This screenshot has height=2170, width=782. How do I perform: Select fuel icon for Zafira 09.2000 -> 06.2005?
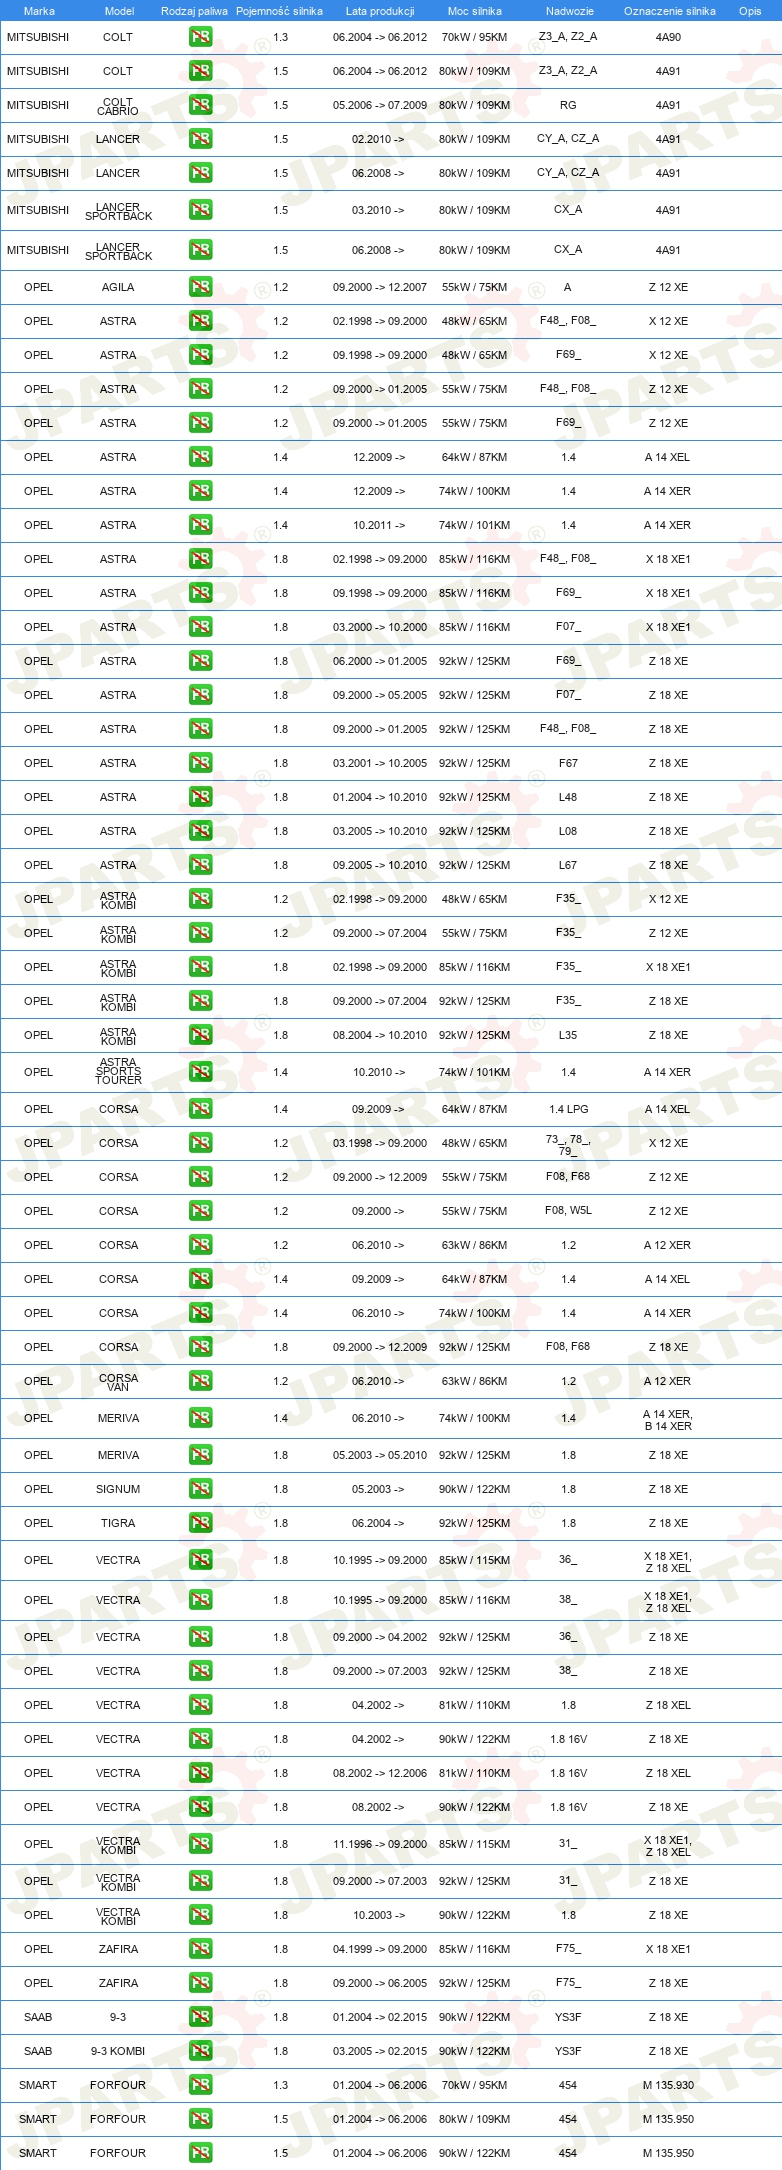point(200,1983)
